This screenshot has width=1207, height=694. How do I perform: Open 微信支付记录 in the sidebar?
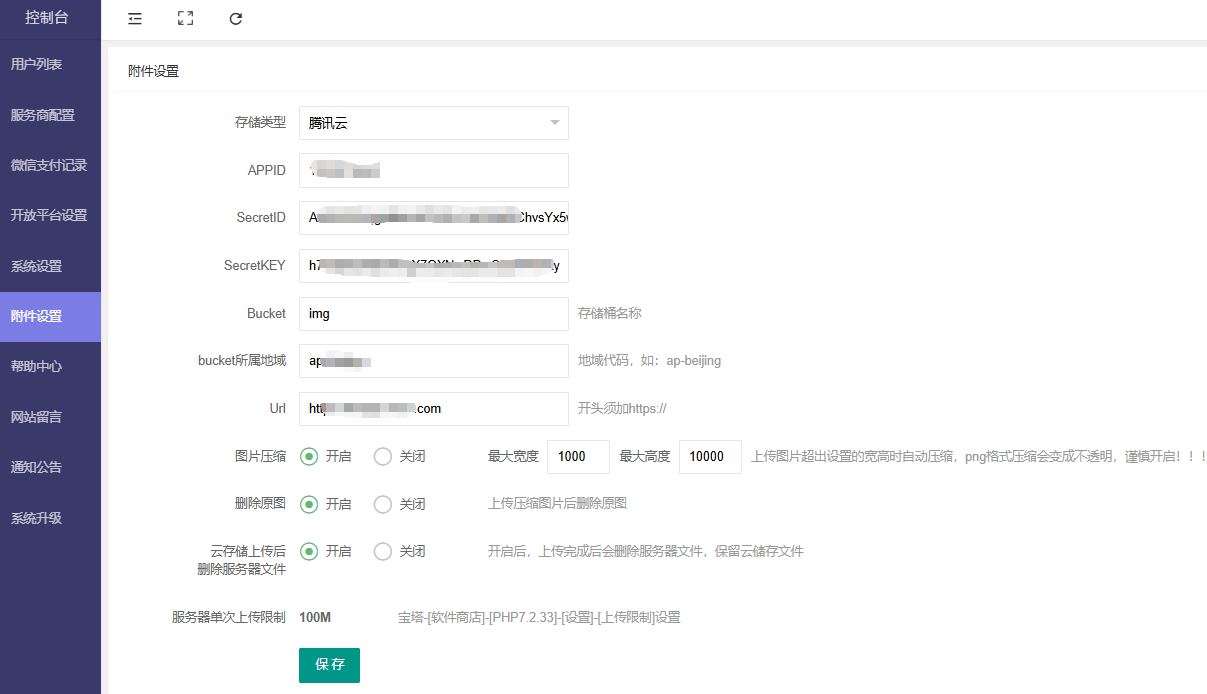(x=50, y=165)
